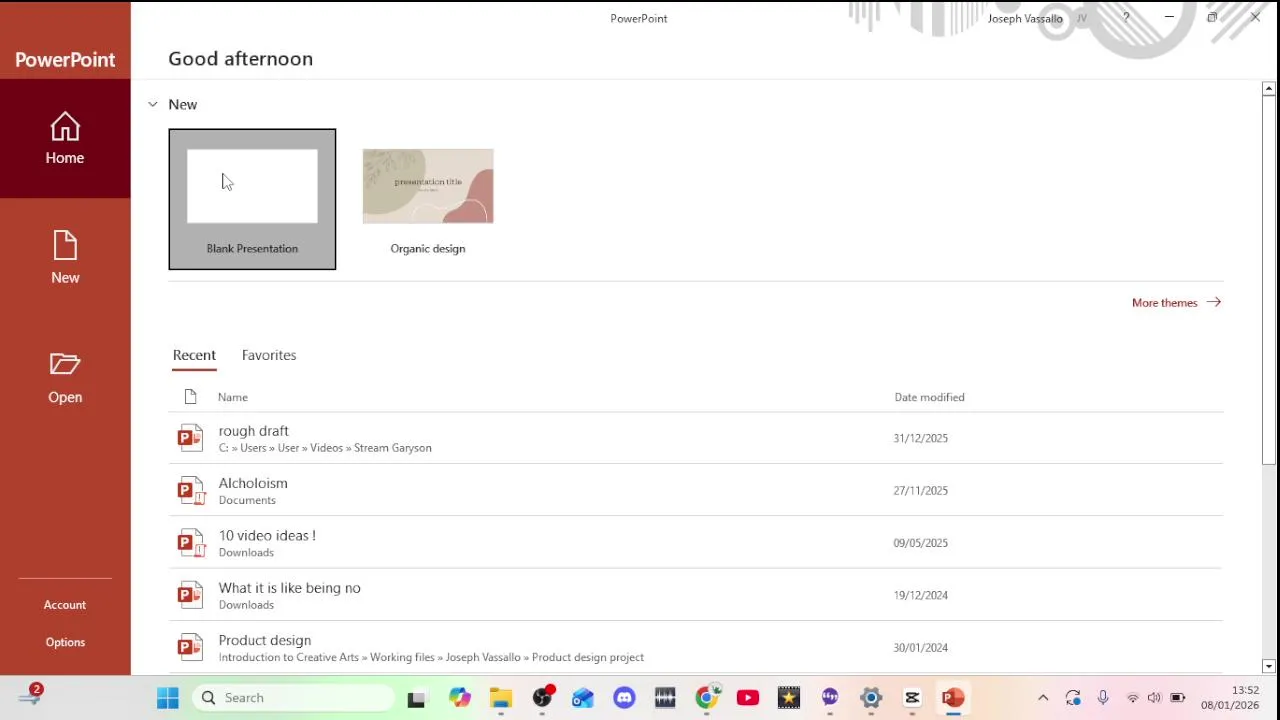Click the scrollbar up arrow

[1268, 89]
